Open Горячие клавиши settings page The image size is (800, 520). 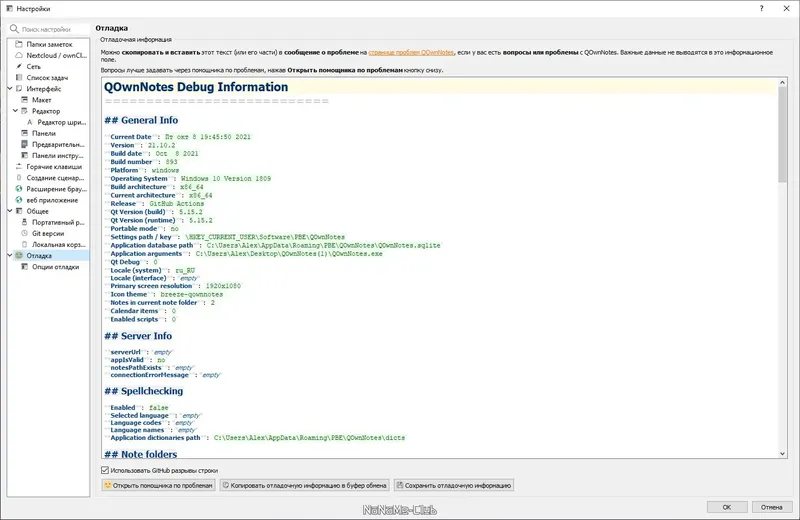coord(54,166)
